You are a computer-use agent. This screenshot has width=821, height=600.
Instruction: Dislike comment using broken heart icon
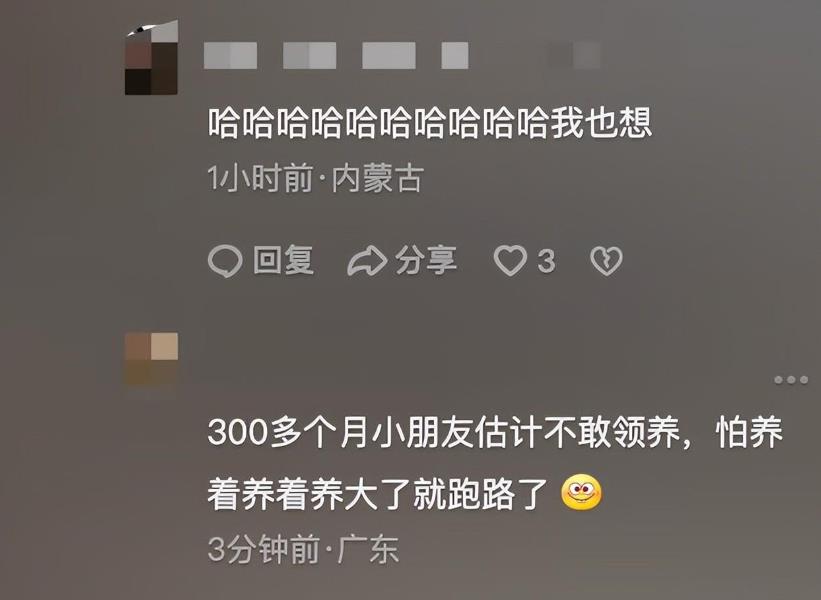(606, 261)
